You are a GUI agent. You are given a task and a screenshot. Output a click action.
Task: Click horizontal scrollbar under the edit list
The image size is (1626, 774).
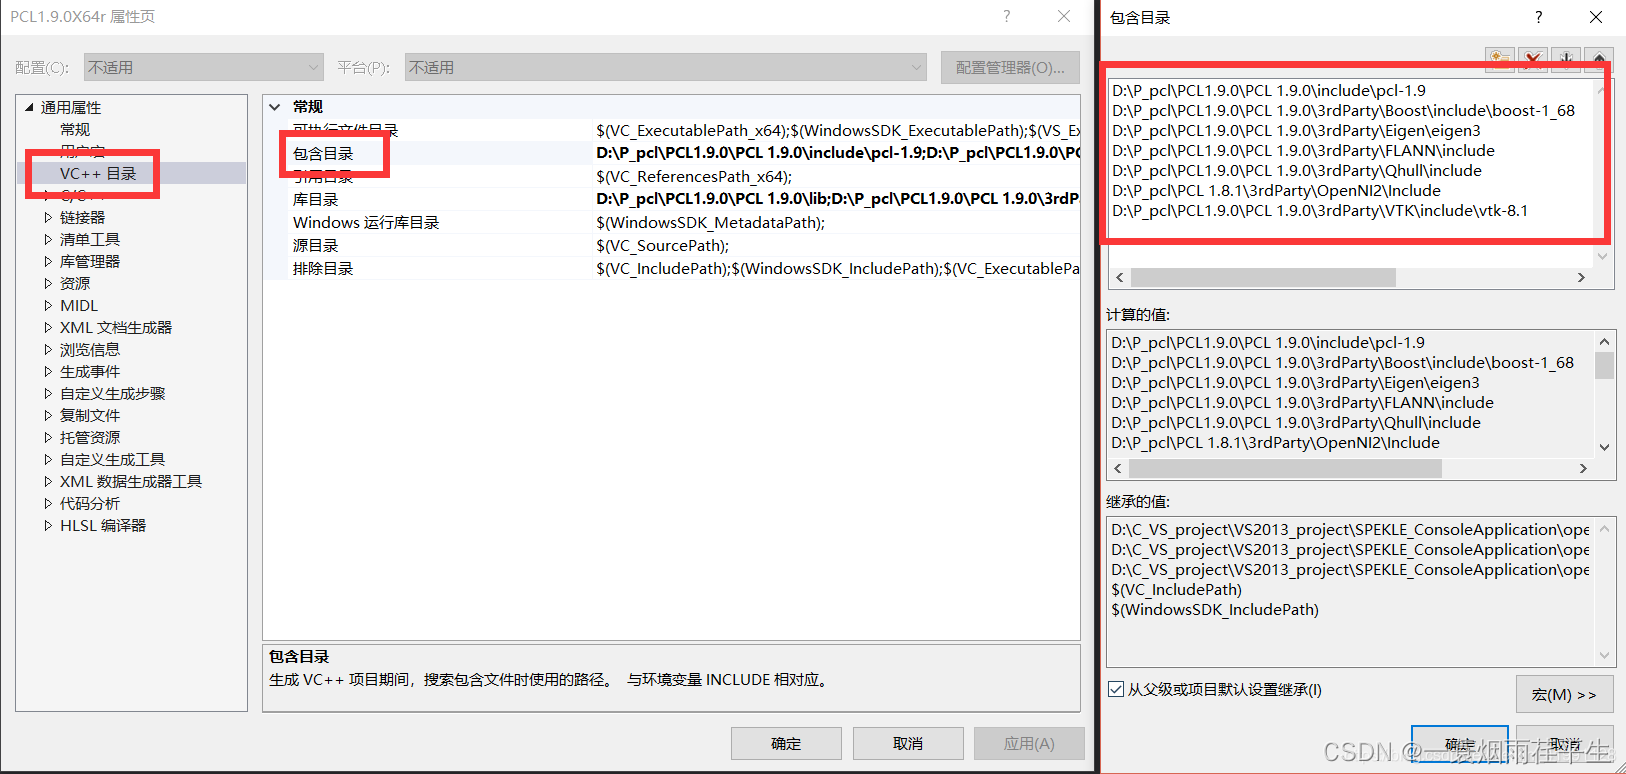(1350, 277)
